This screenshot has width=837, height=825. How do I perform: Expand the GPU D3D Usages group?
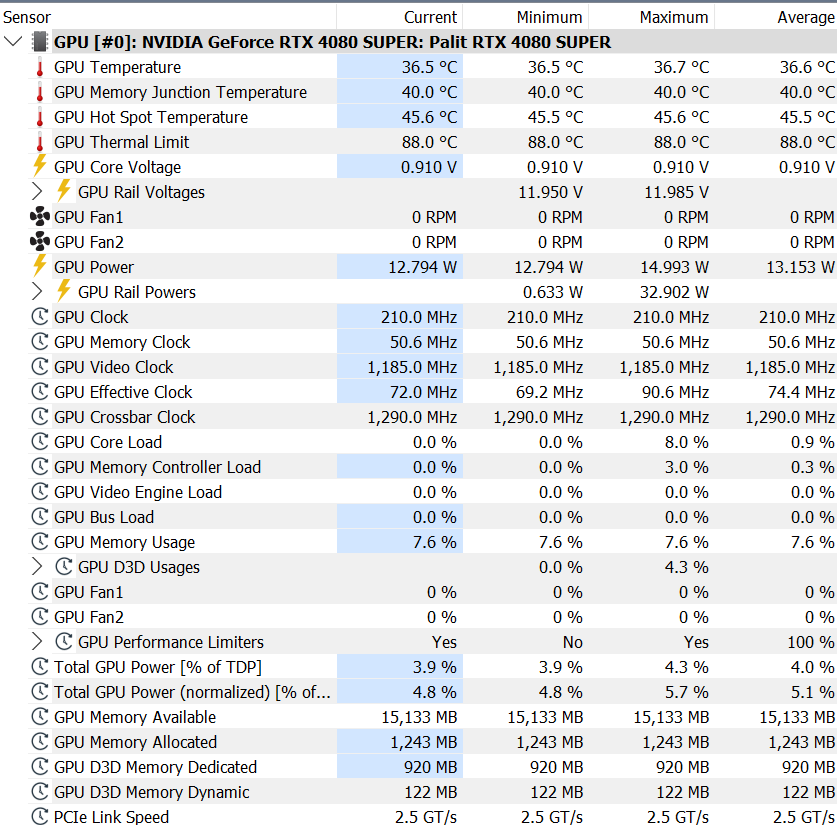37,567
